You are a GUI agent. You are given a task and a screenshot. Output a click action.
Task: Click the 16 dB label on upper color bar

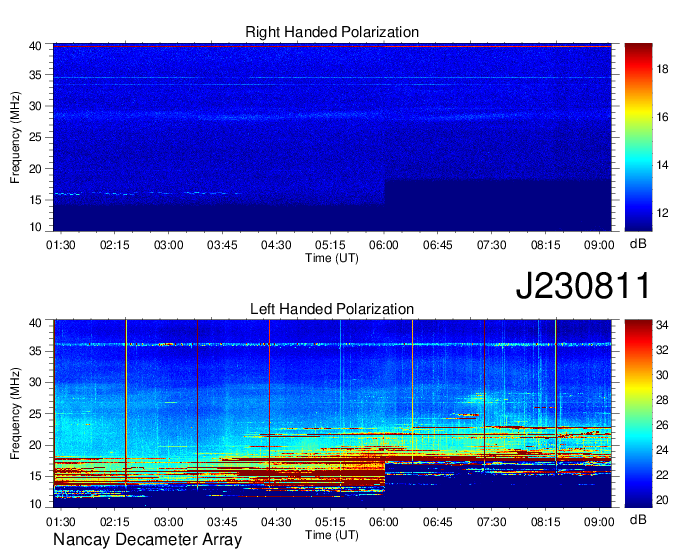pos(662,117)
